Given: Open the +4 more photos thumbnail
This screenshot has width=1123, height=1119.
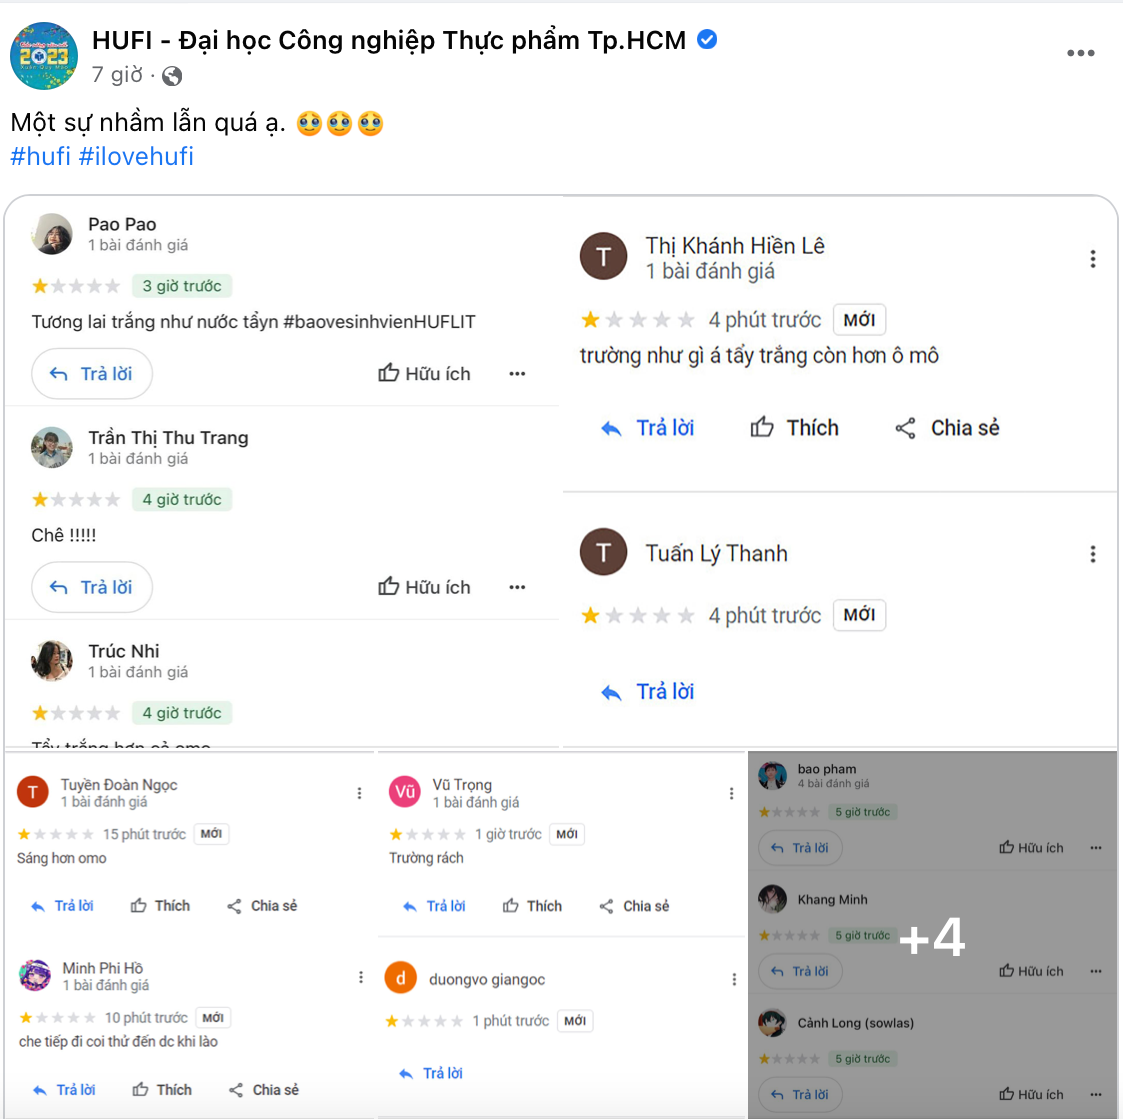Looking at the screenshot, I should [932, 935].
